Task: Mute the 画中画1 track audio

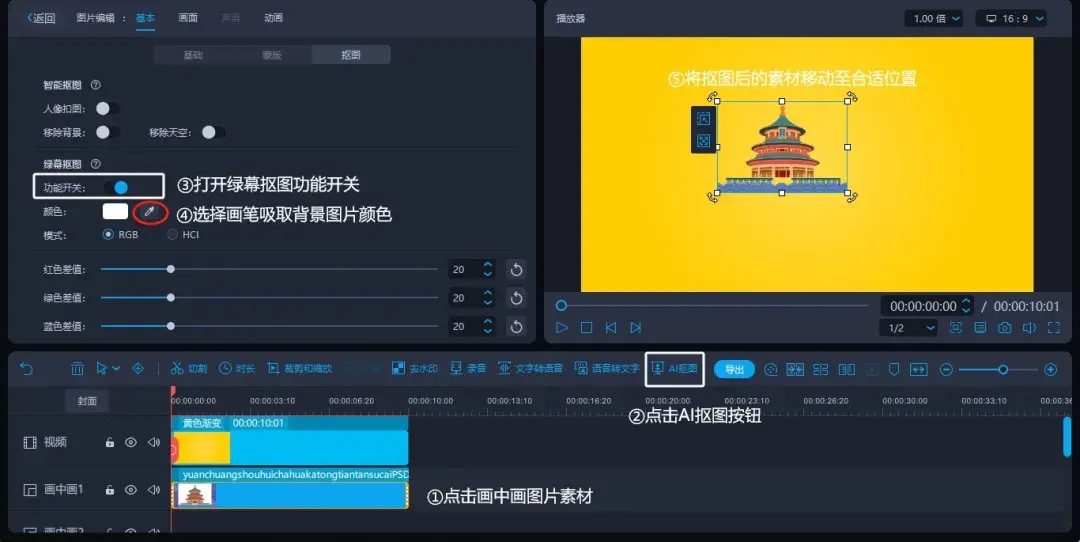Action: point(154,490)
